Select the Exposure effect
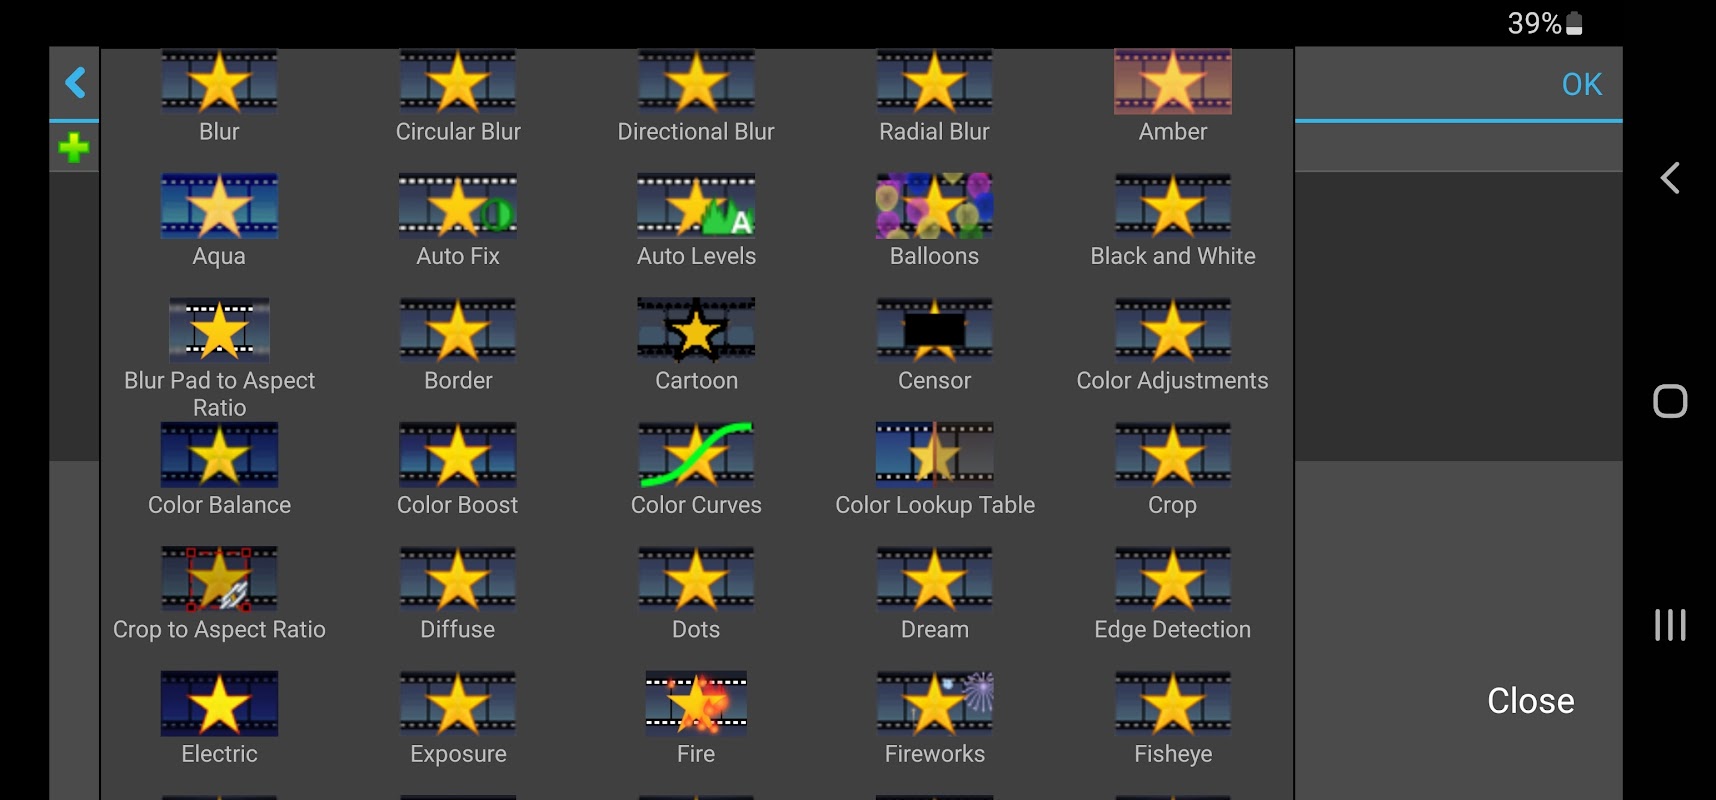This screenshot has height=800, width=1716. click(x=458, y=704)
